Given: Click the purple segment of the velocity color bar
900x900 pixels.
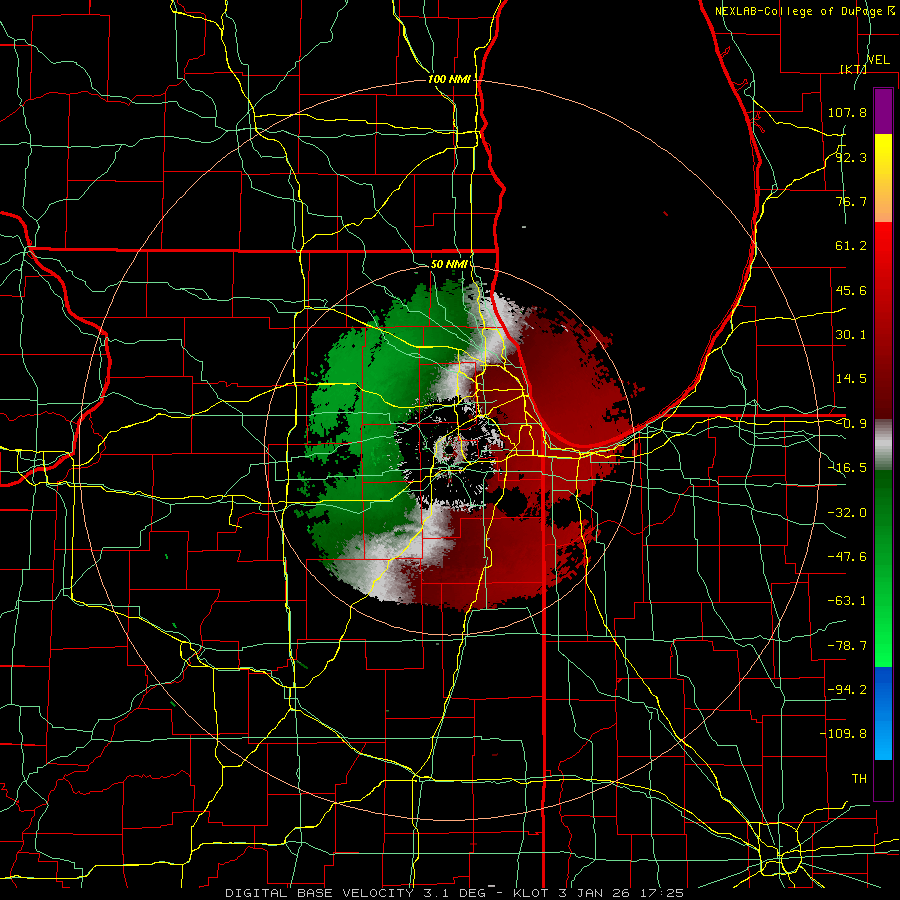Looking at the screenshot, I should click(x=883, y=111).
